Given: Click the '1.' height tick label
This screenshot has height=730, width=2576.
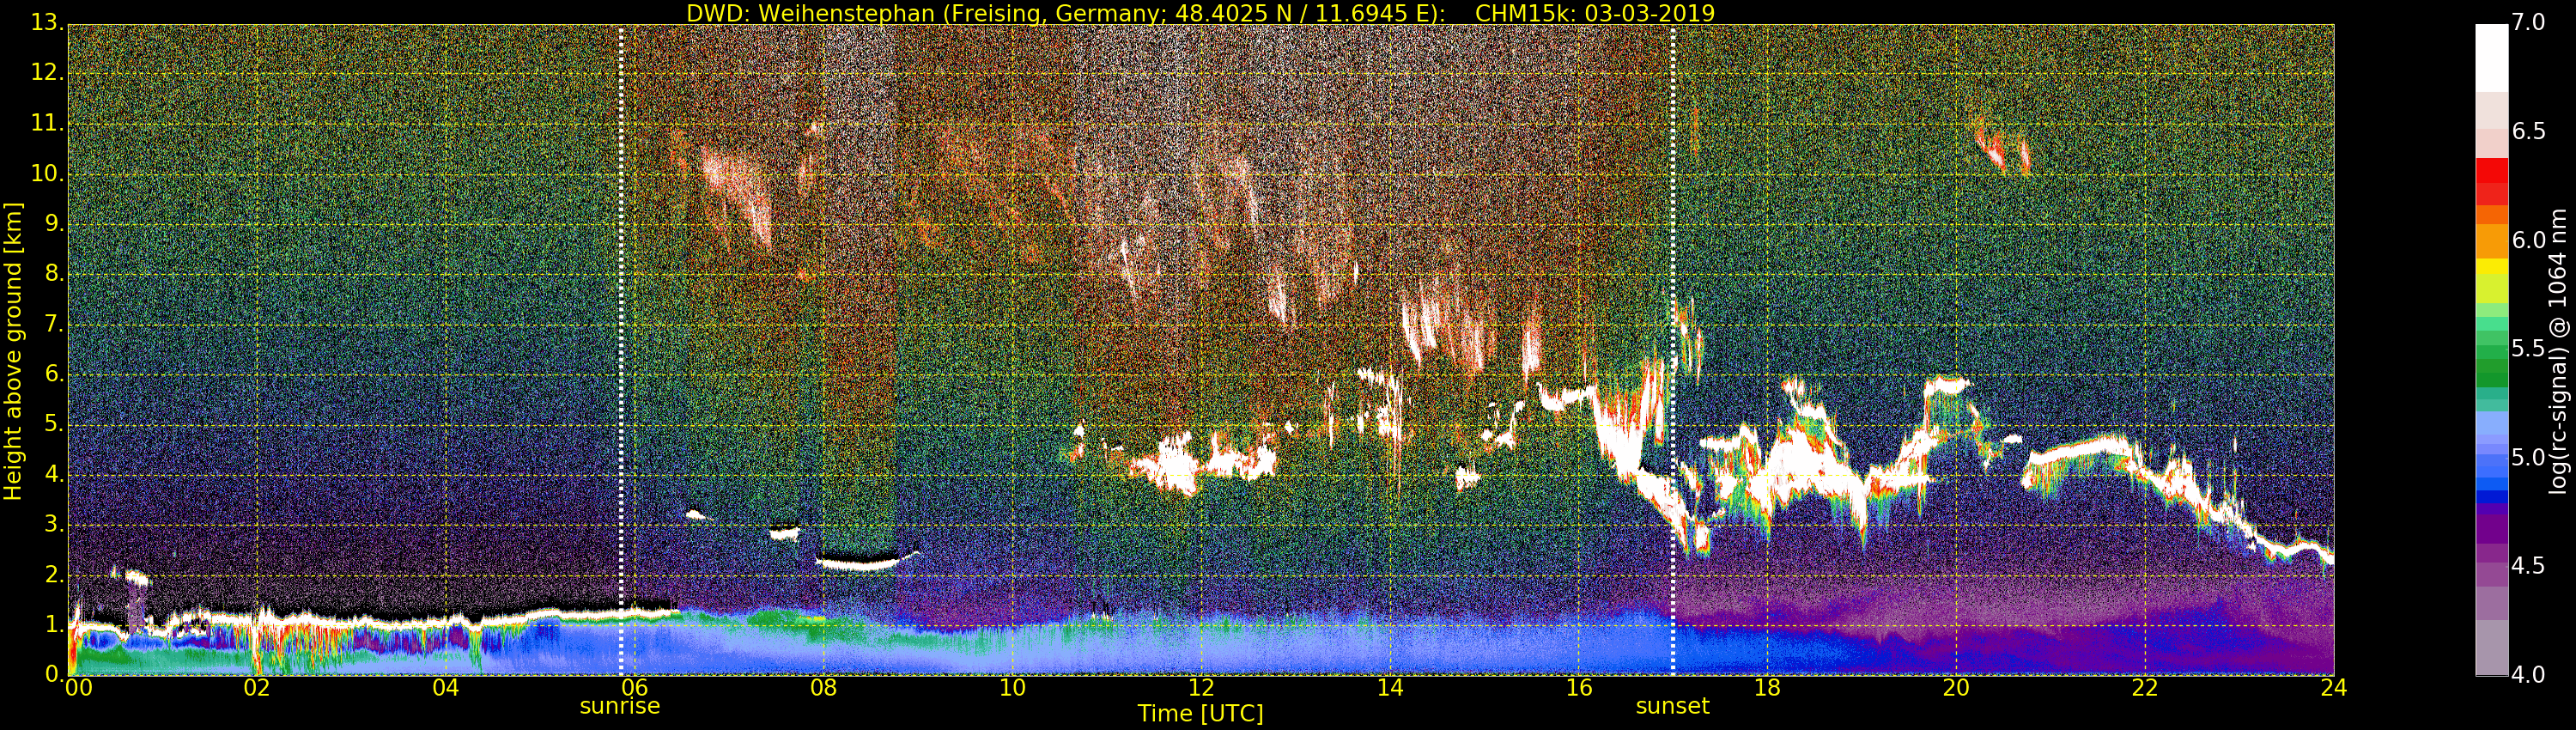Looking at the screenshot, I should pos(54,624).
